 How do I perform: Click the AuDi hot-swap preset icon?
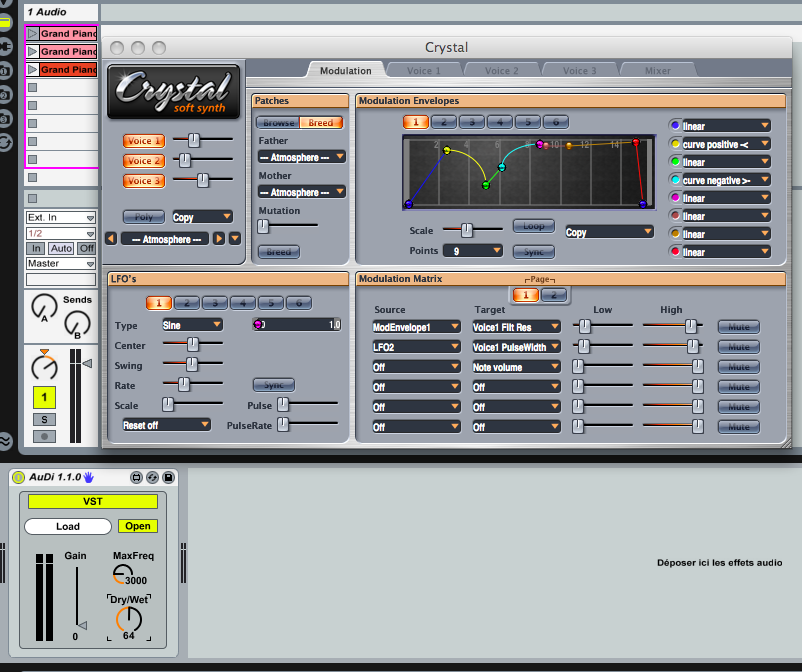tap(152, 478)
